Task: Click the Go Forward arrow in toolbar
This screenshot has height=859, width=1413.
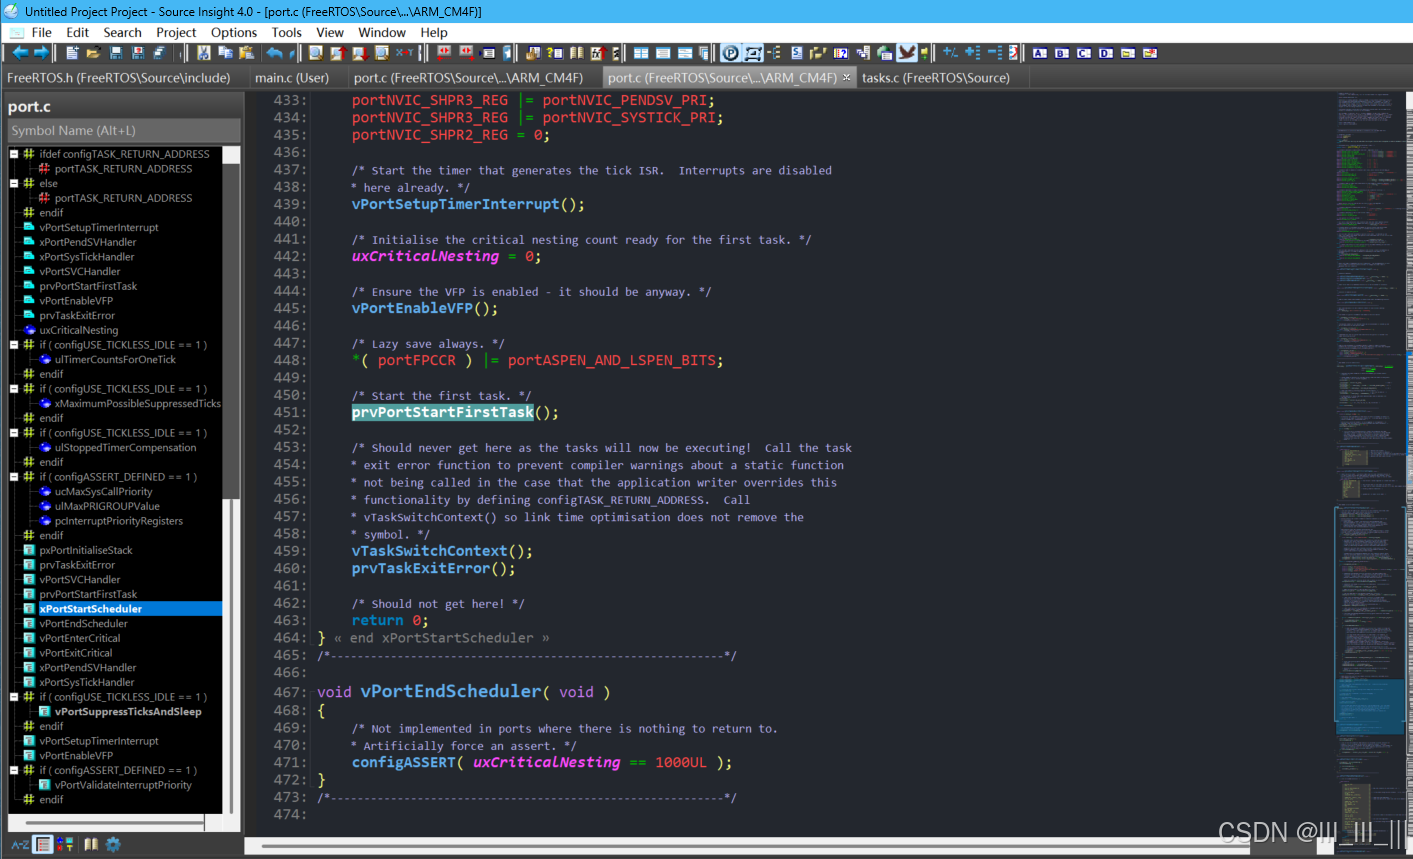Action: (41, 53)
